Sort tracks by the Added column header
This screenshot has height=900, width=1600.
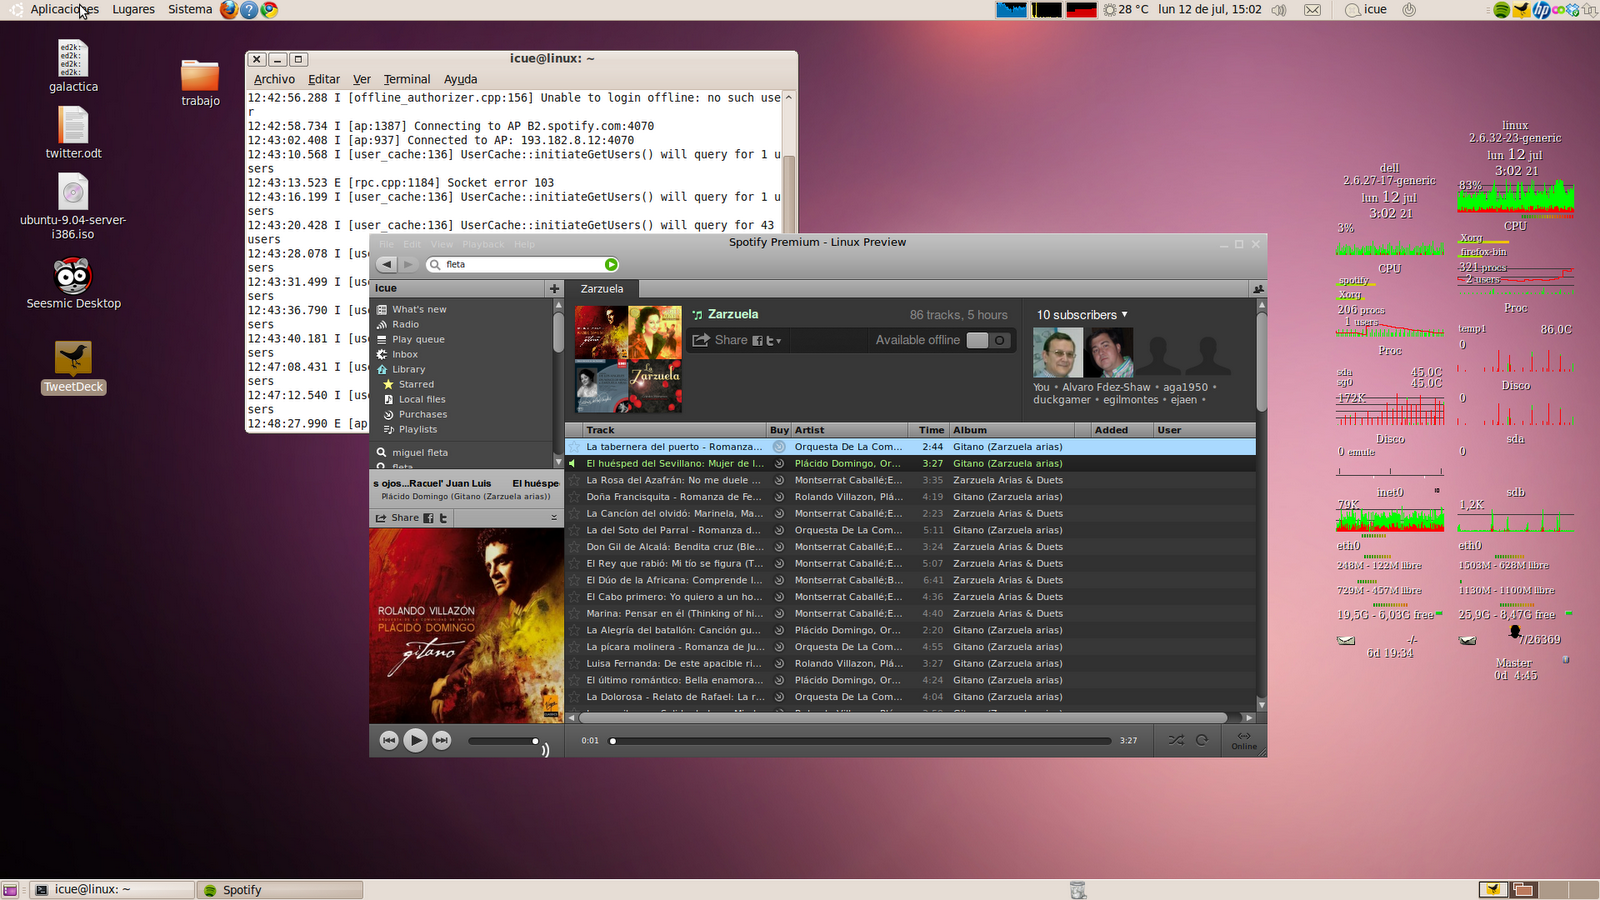(1122, 430)
